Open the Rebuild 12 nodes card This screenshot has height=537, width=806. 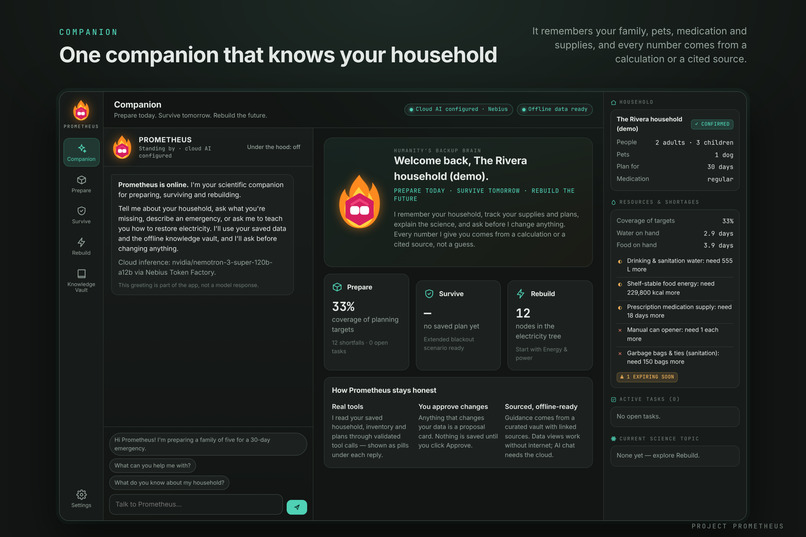549,325
